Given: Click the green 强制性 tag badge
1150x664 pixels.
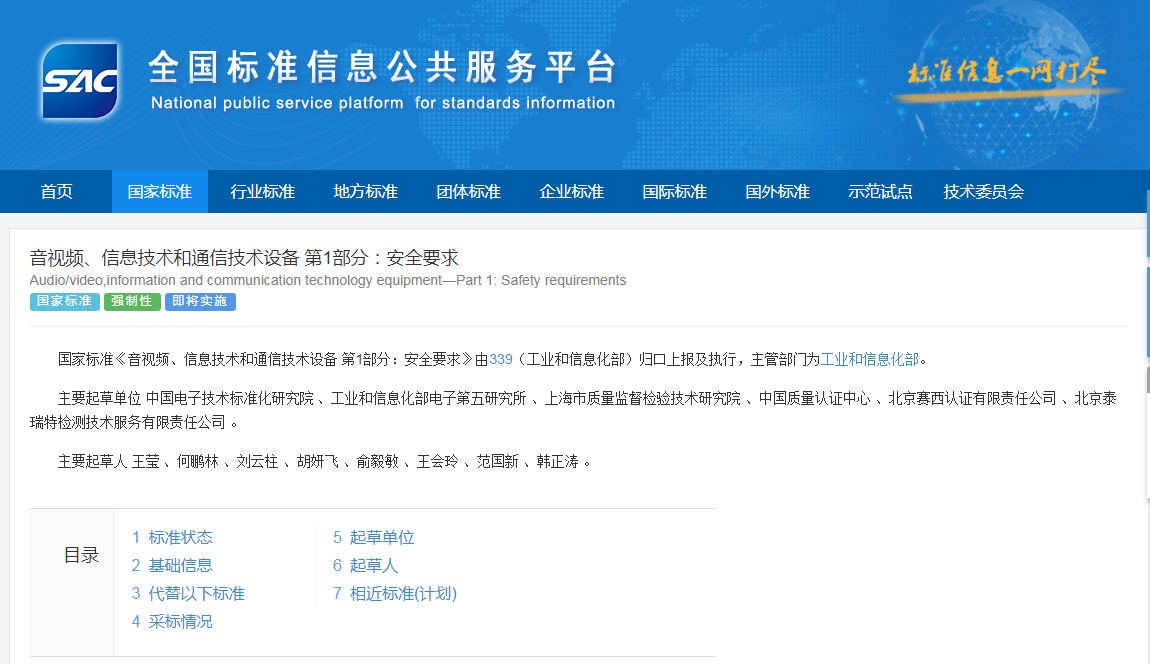Looking at the screenshot, I should pos(132,301).
